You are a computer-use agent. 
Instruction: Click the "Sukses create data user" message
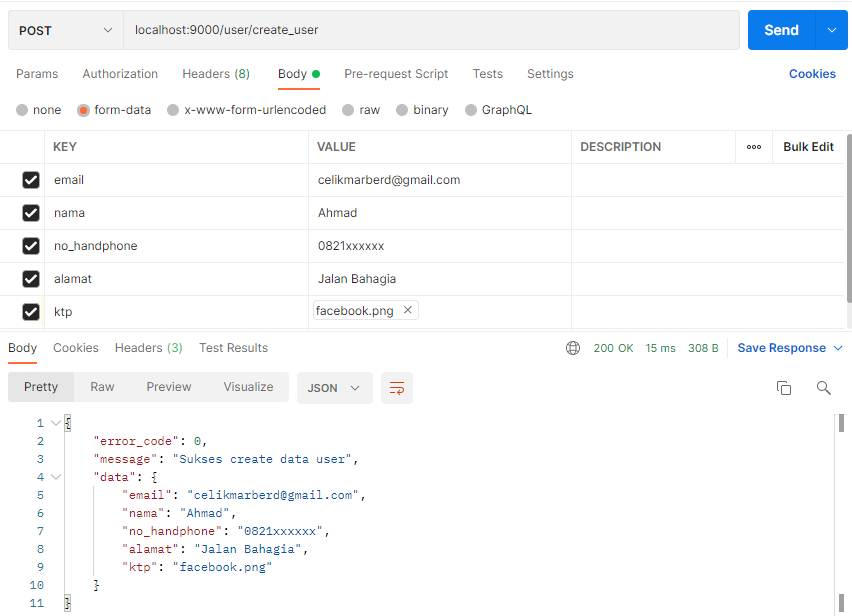(262, 459)
